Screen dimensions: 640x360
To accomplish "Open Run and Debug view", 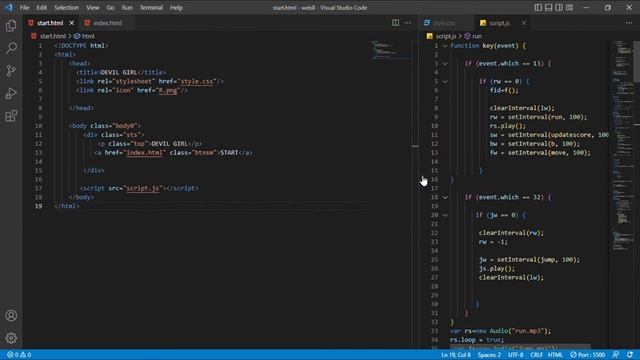I will (x=11, y=93).
